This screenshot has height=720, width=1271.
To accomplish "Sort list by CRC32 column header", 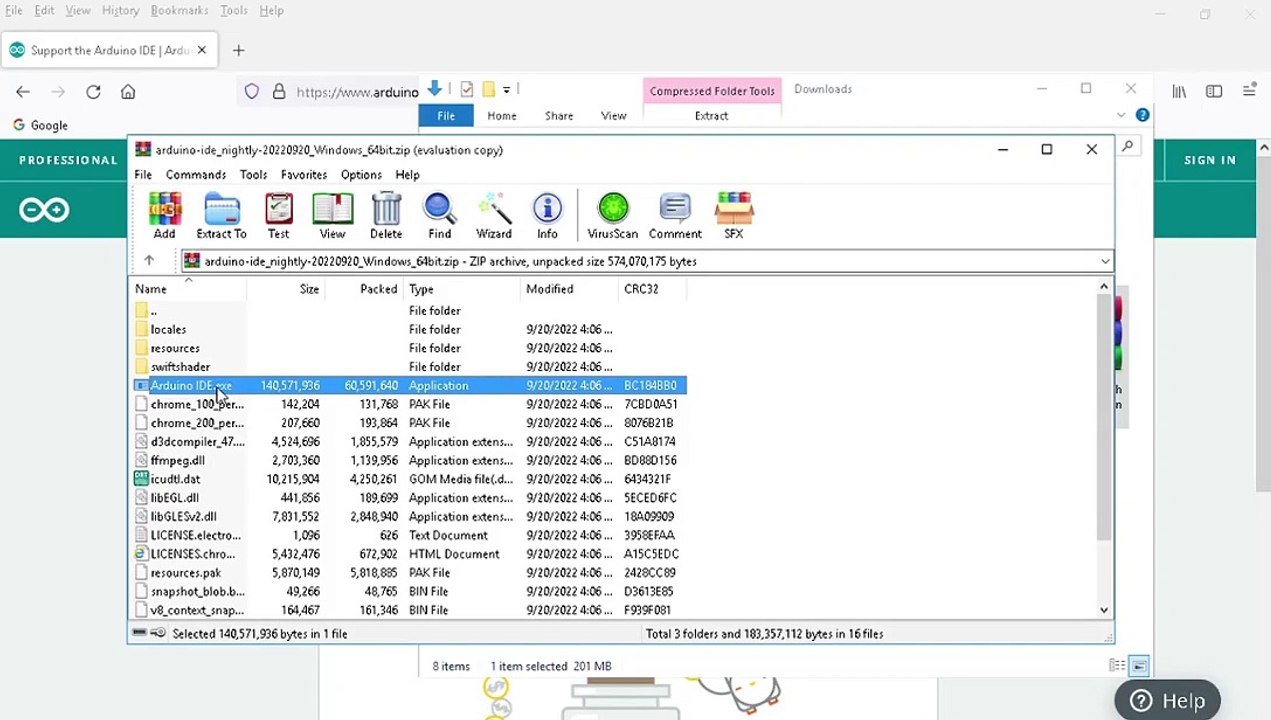I will click(652, 289).
